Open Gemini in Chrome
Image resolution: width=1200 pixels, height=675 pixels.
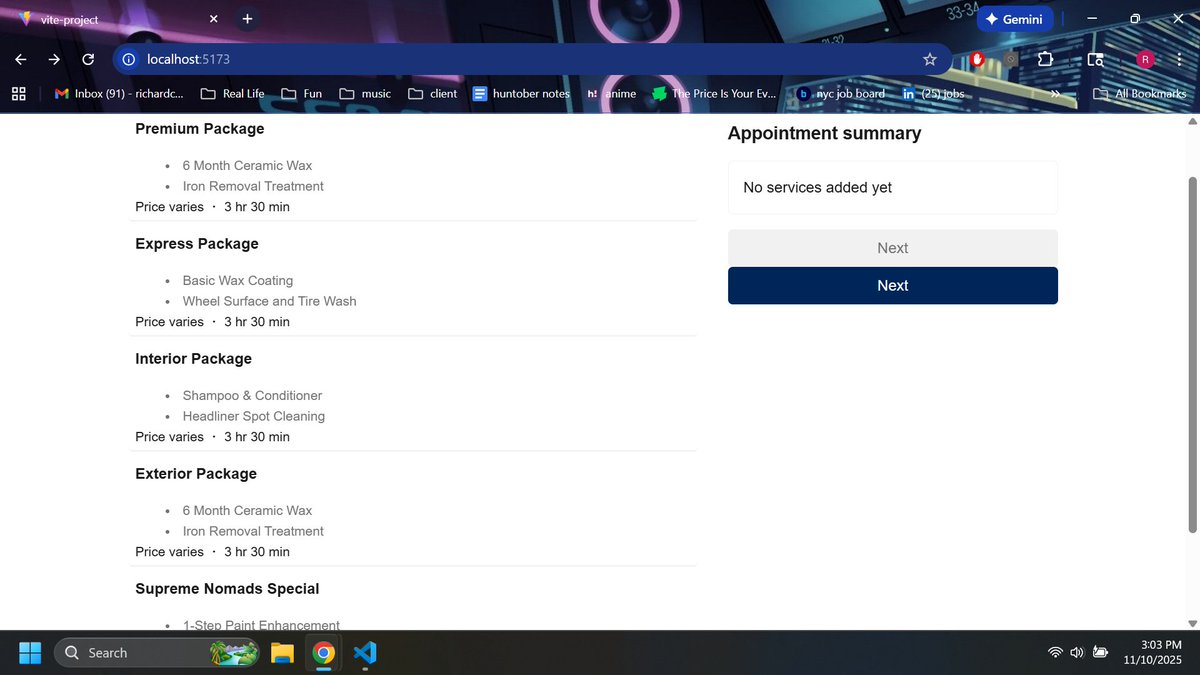click(x=1014, y=19)
